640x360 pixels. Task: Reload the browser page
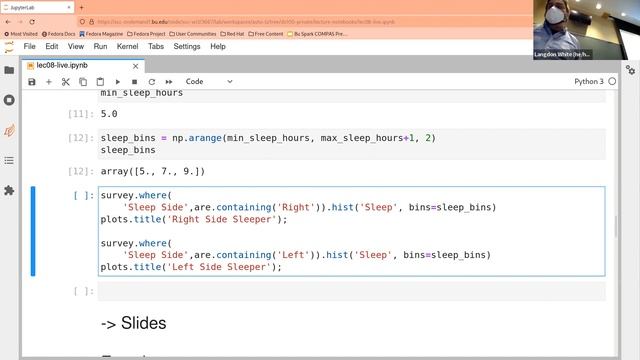click(32, 22)
